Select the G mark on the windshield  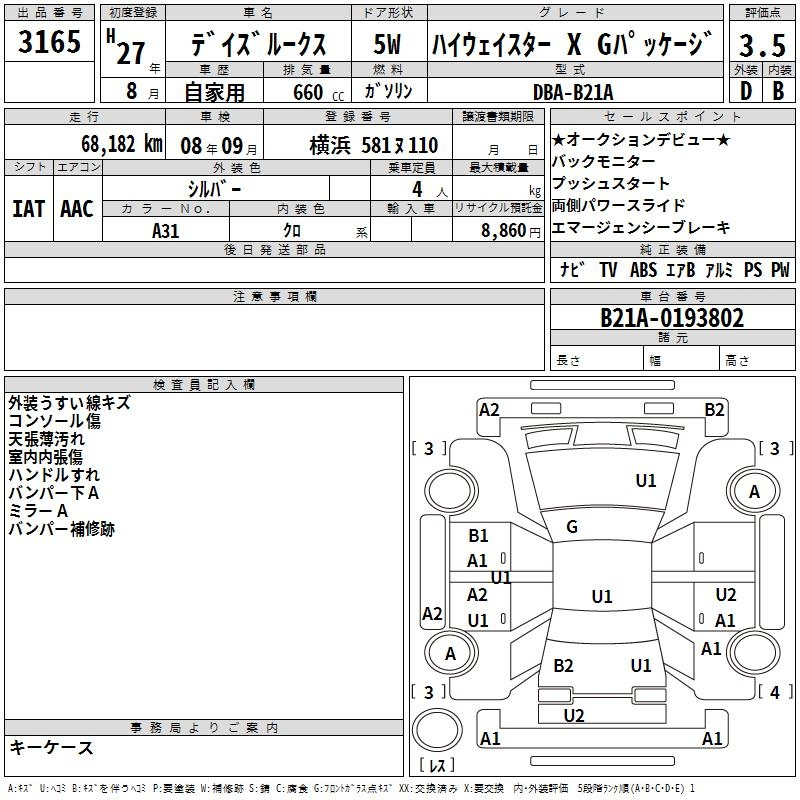pyautogui.click(x=572, y=527)
